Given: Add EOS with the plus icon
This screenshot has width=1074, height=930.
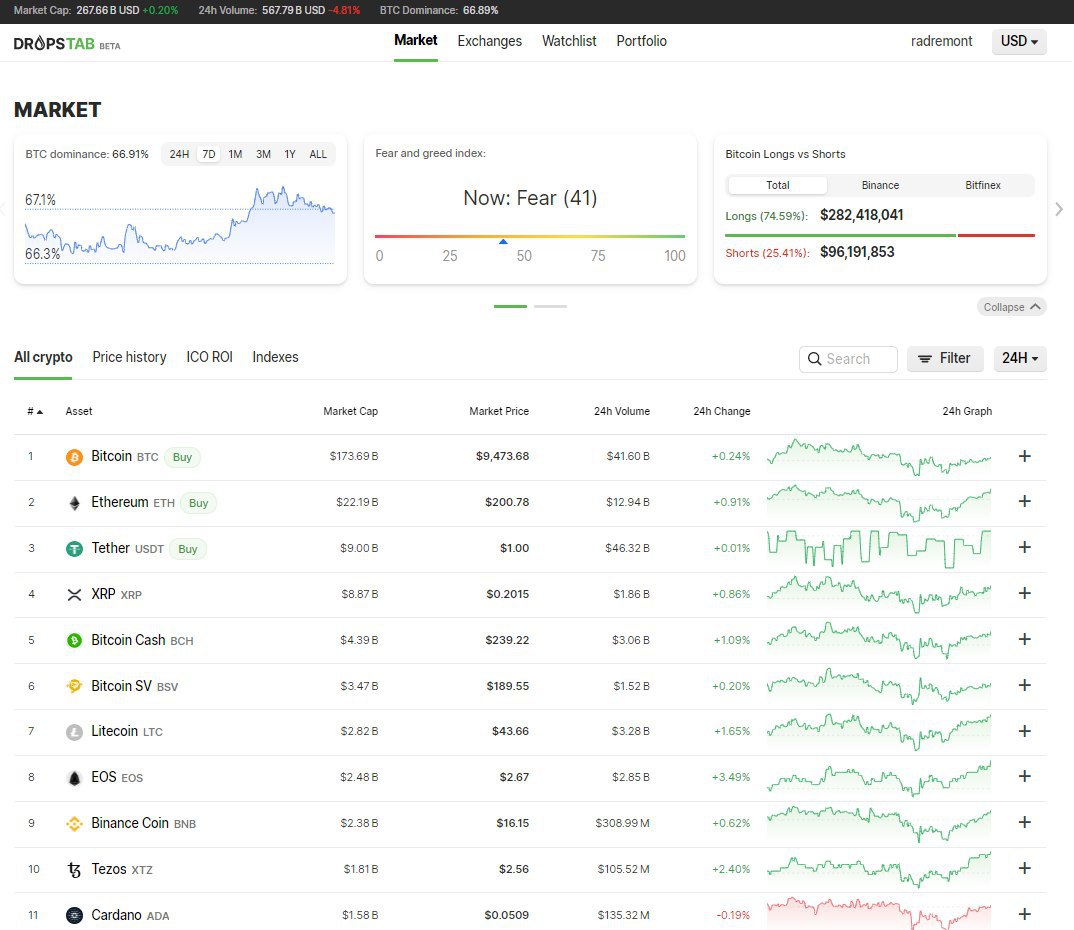Looking at the screenshot, I should (x=1024, y=777).
